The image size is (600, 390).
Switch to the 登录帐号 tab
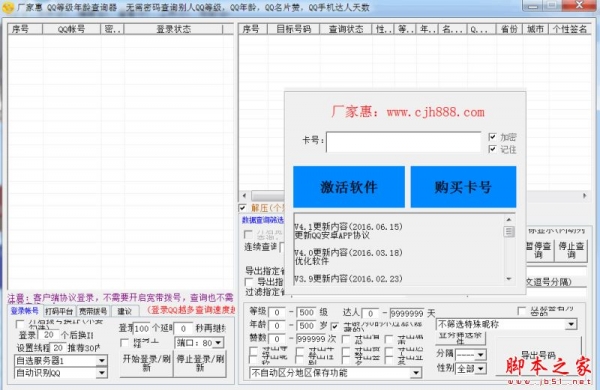click(24, 311)
